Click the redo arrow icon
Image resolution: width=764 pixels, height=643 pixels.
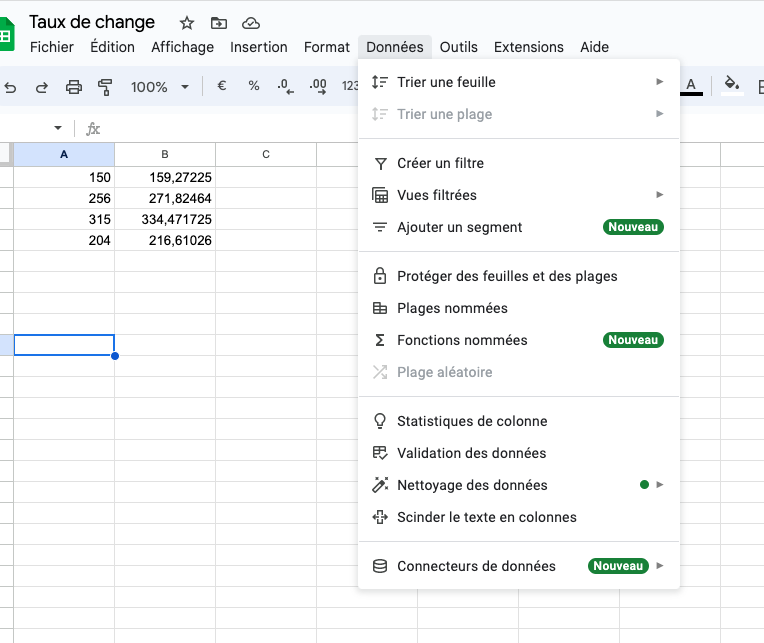pyautogui.click(x=42, y=88)
